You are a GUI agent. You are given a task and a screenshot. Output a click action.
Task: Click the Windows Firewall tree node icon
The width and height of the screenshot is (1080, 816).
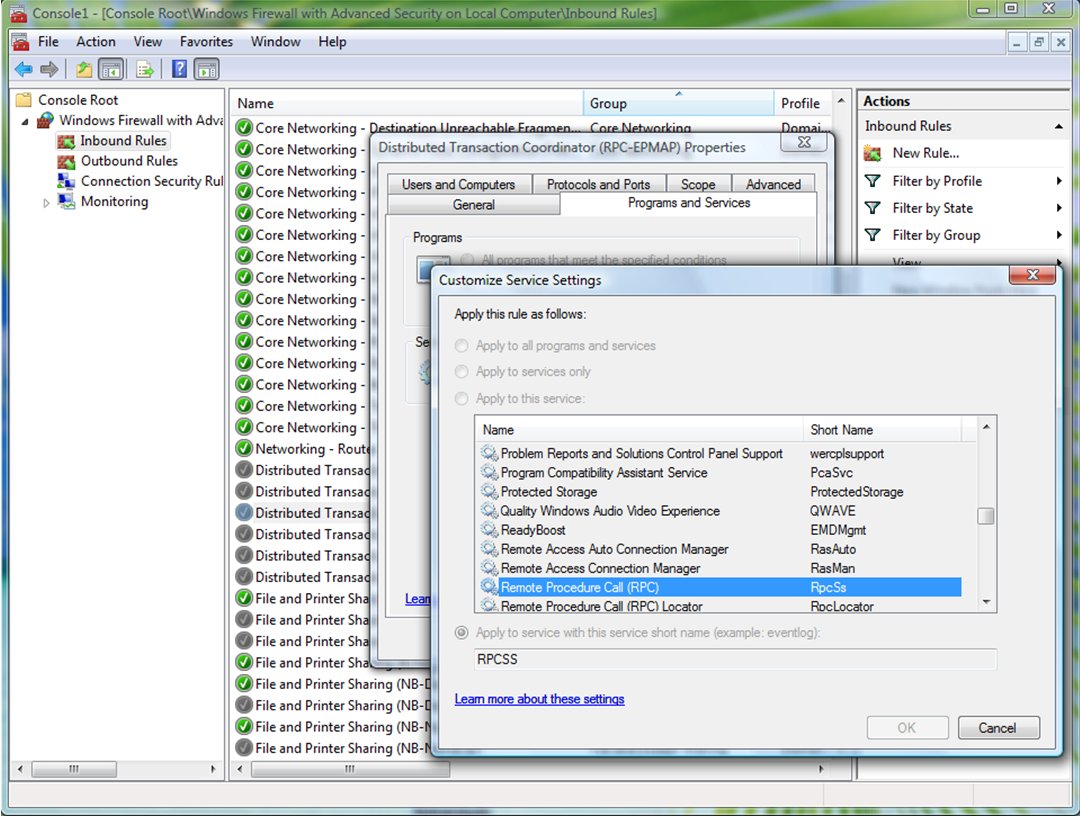point(45,121)
